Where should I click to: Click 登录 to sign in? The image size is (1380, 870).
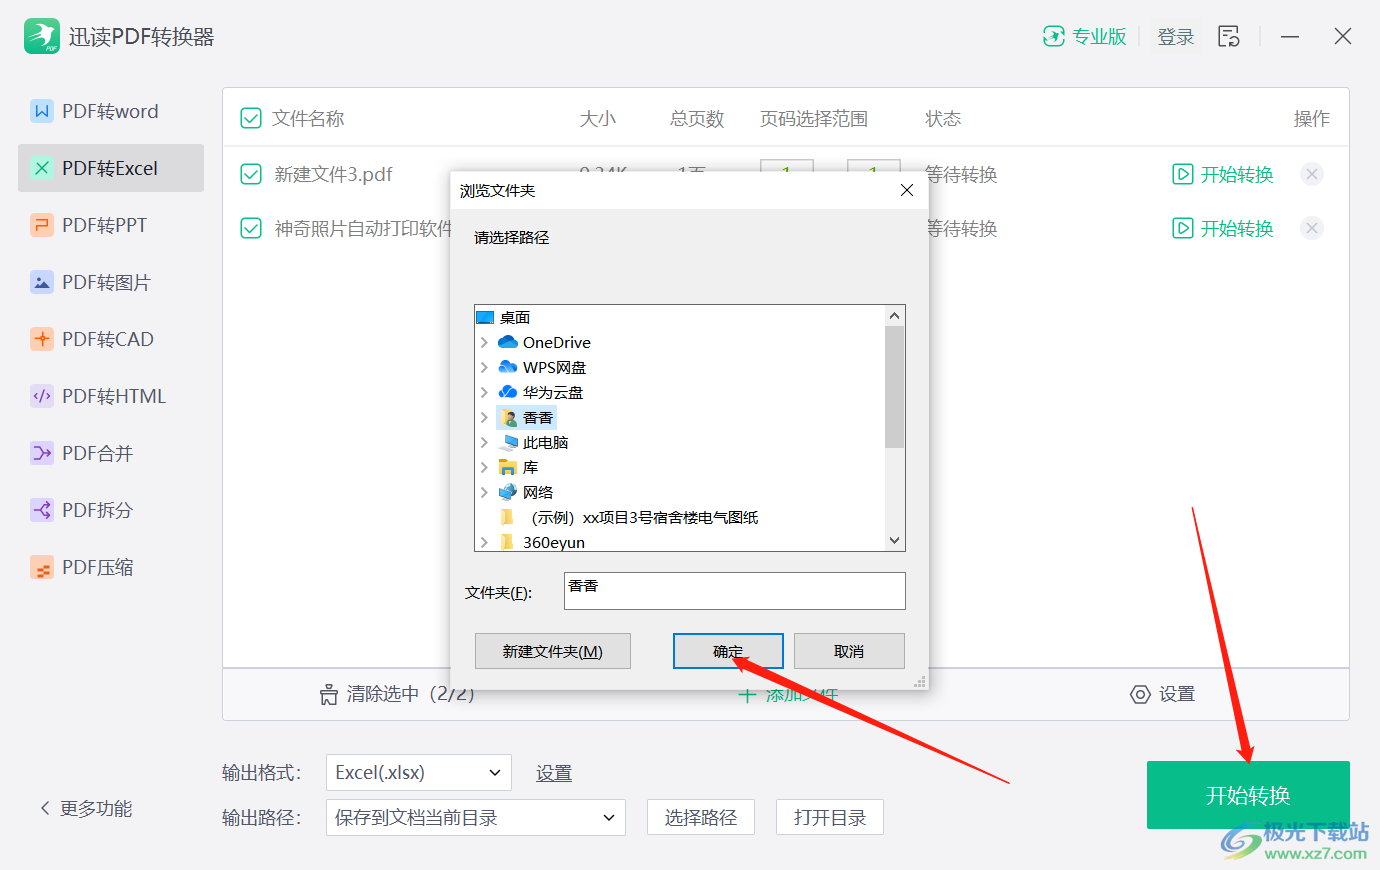[x=1176, y=37]
